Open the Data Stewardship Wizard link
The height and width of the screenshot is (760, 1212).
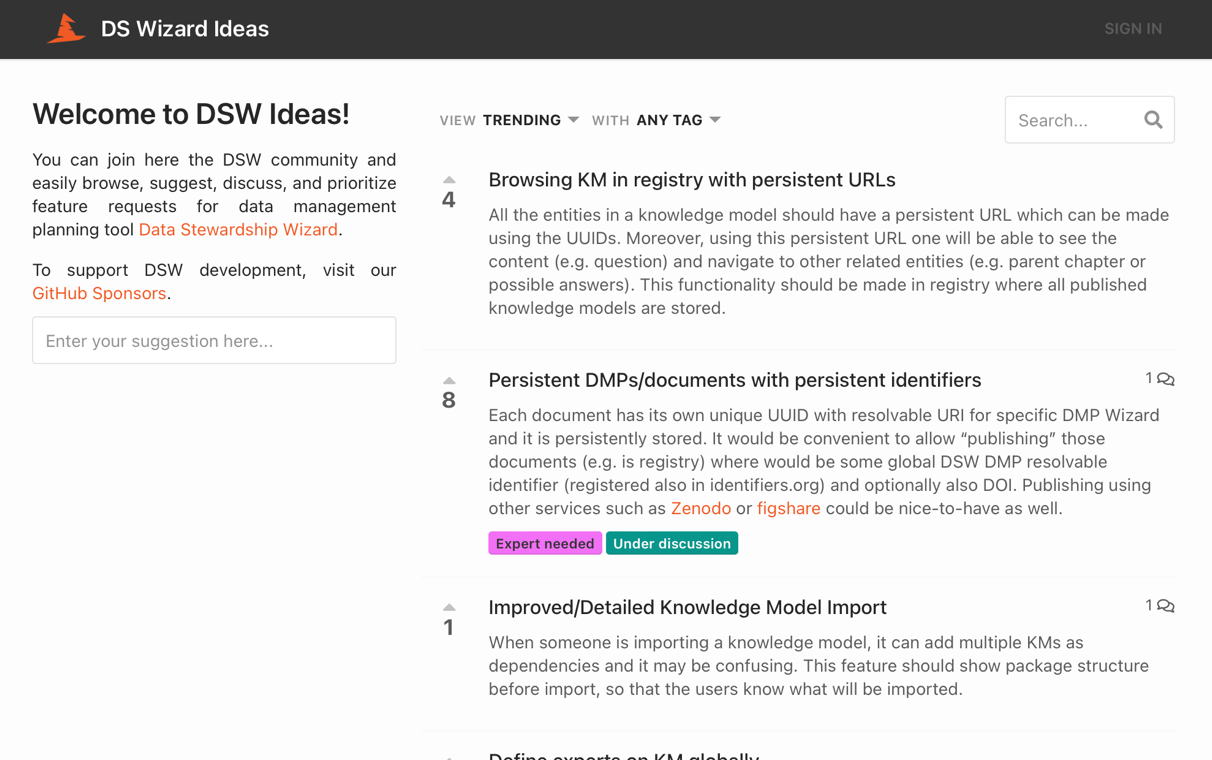click(x=238, y=230)
